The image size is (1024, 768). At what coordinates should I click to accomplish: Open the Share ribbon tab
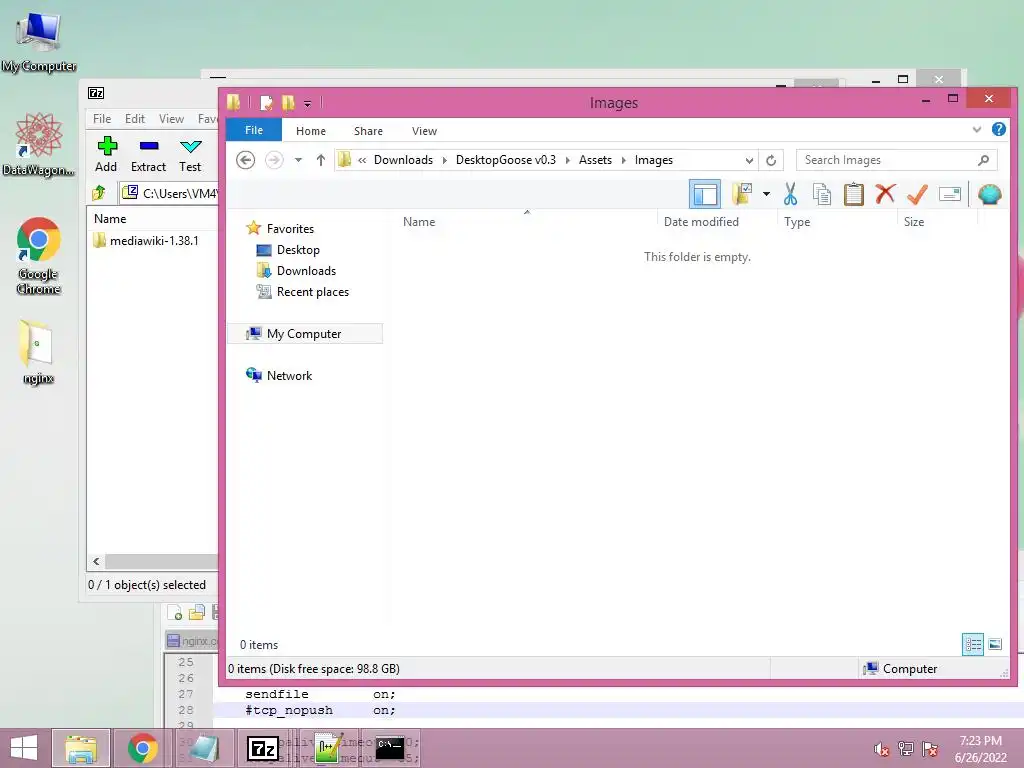click(x=368, y=131)
